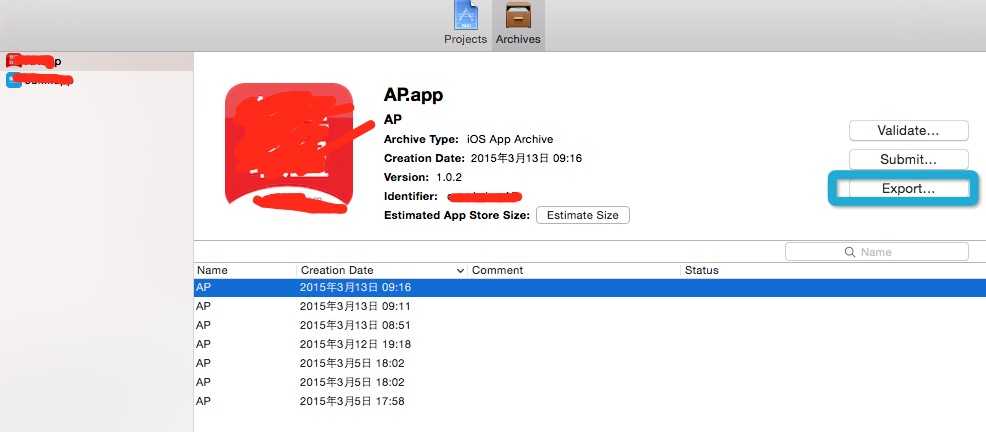Click the Projects blueprint icon

coord(466,15)
